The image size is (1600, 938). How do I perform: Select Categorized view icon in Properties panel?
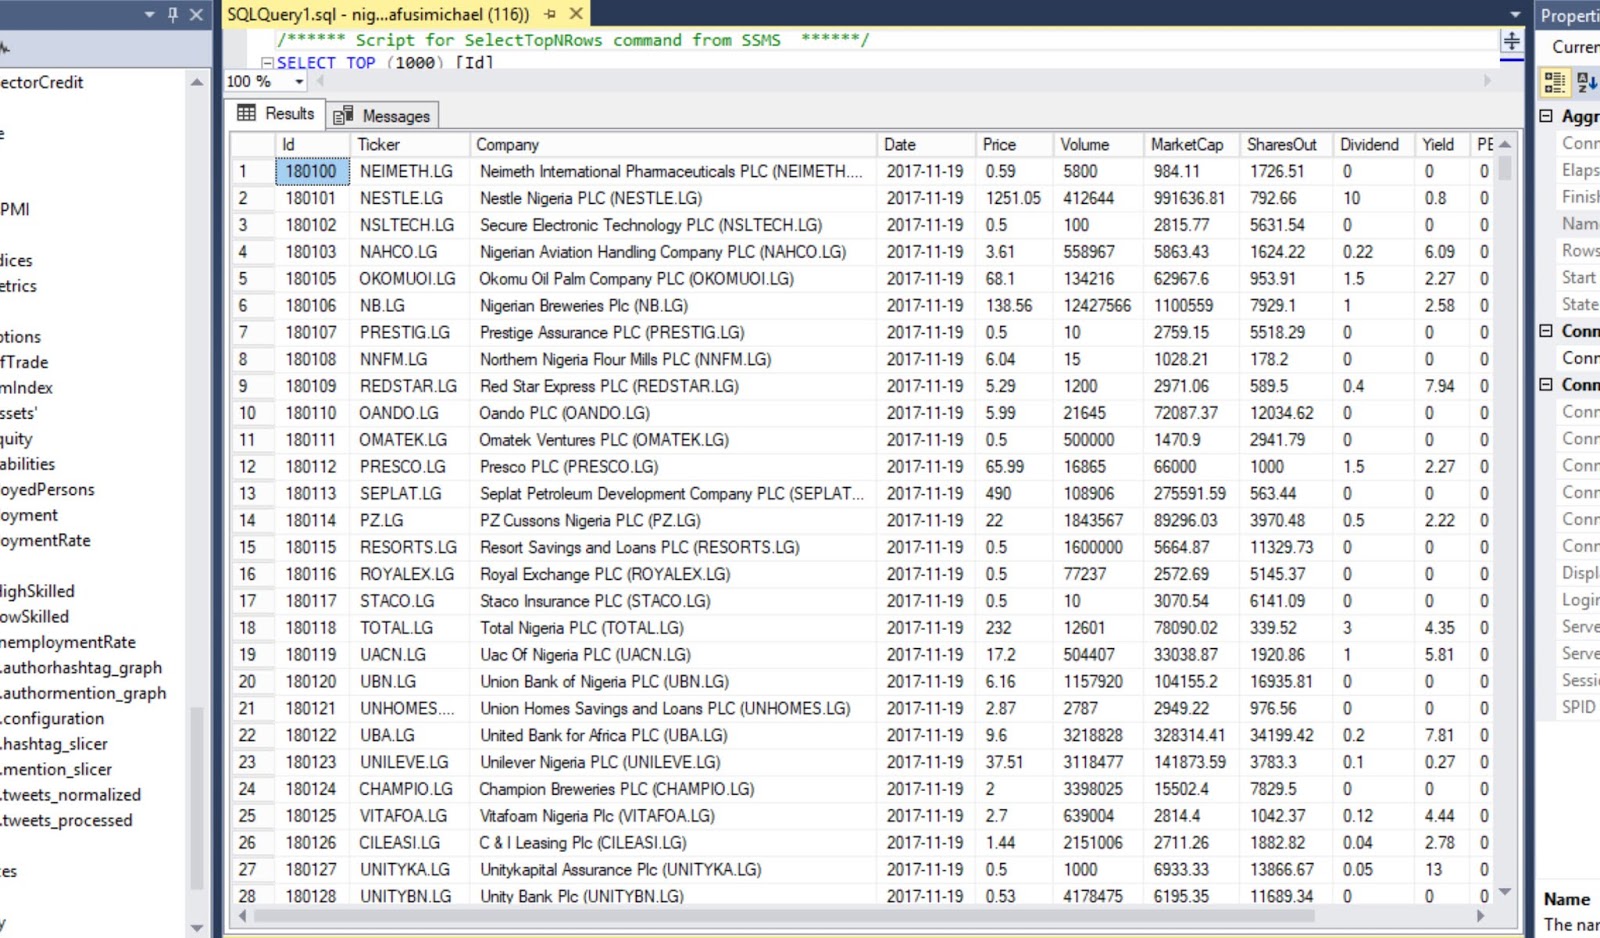(1555, 84)
